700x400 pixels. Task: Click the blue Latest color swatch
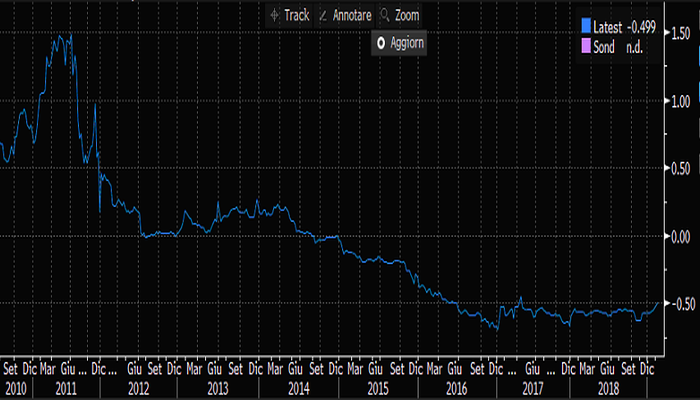click(587, 26)
